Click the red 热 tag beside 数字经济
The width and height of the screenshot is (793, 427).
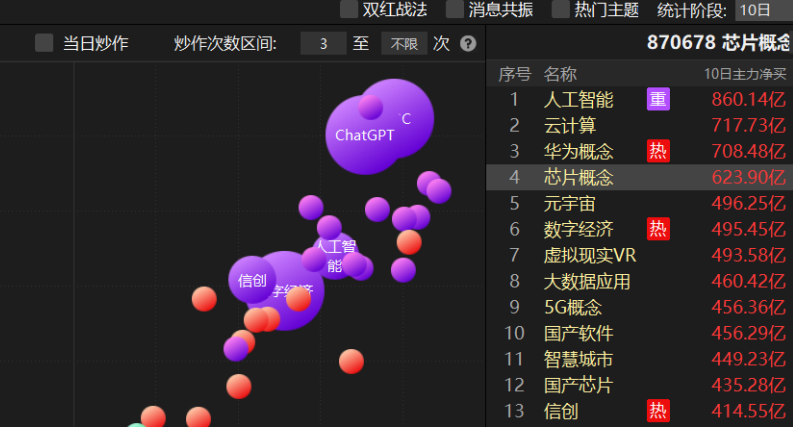pos(658,229)
